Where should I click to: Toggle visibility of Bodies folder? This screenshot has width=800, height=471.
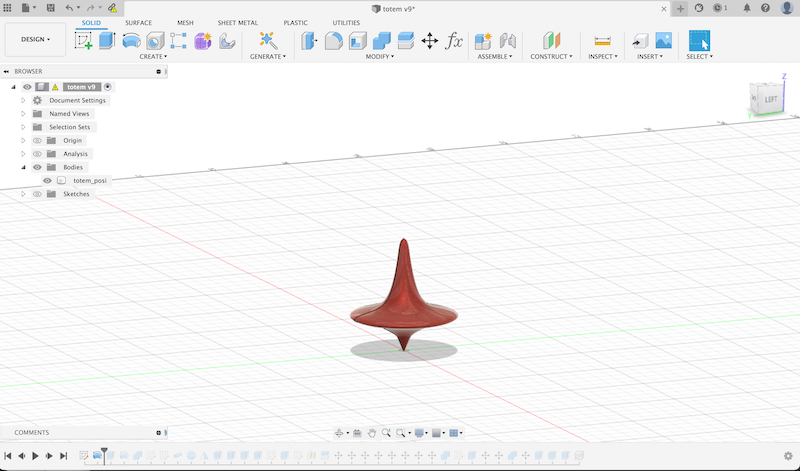point(37,167)
